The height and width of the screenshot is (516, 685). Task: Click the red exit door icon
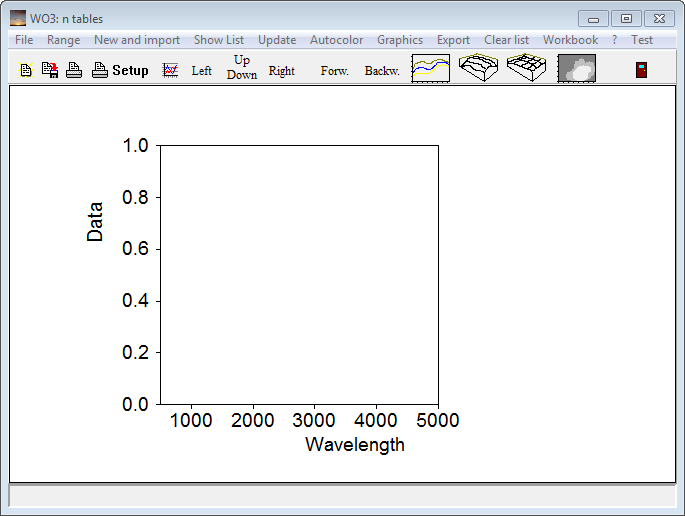641,70
